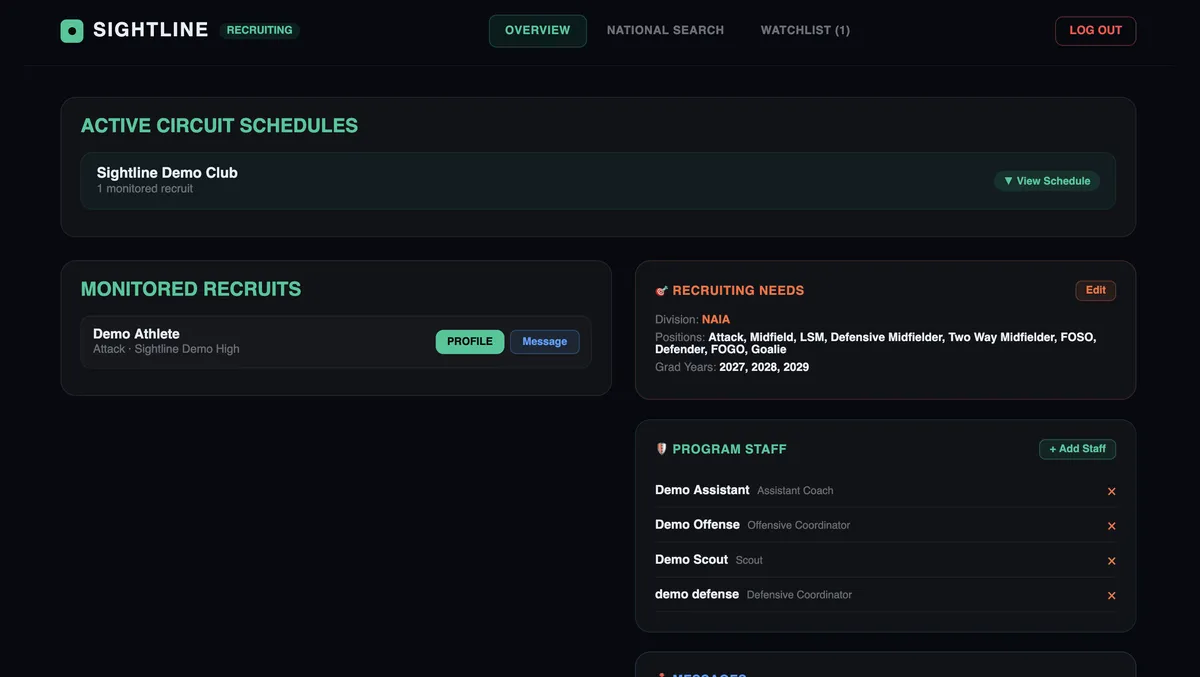
Task: Switch to National Search tab
Action: (665, 31)
